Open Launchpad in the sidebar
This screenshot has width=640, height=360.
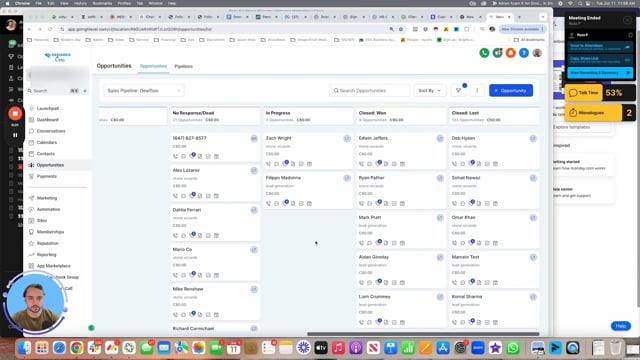pyautogui.click(x=48, y=109)
